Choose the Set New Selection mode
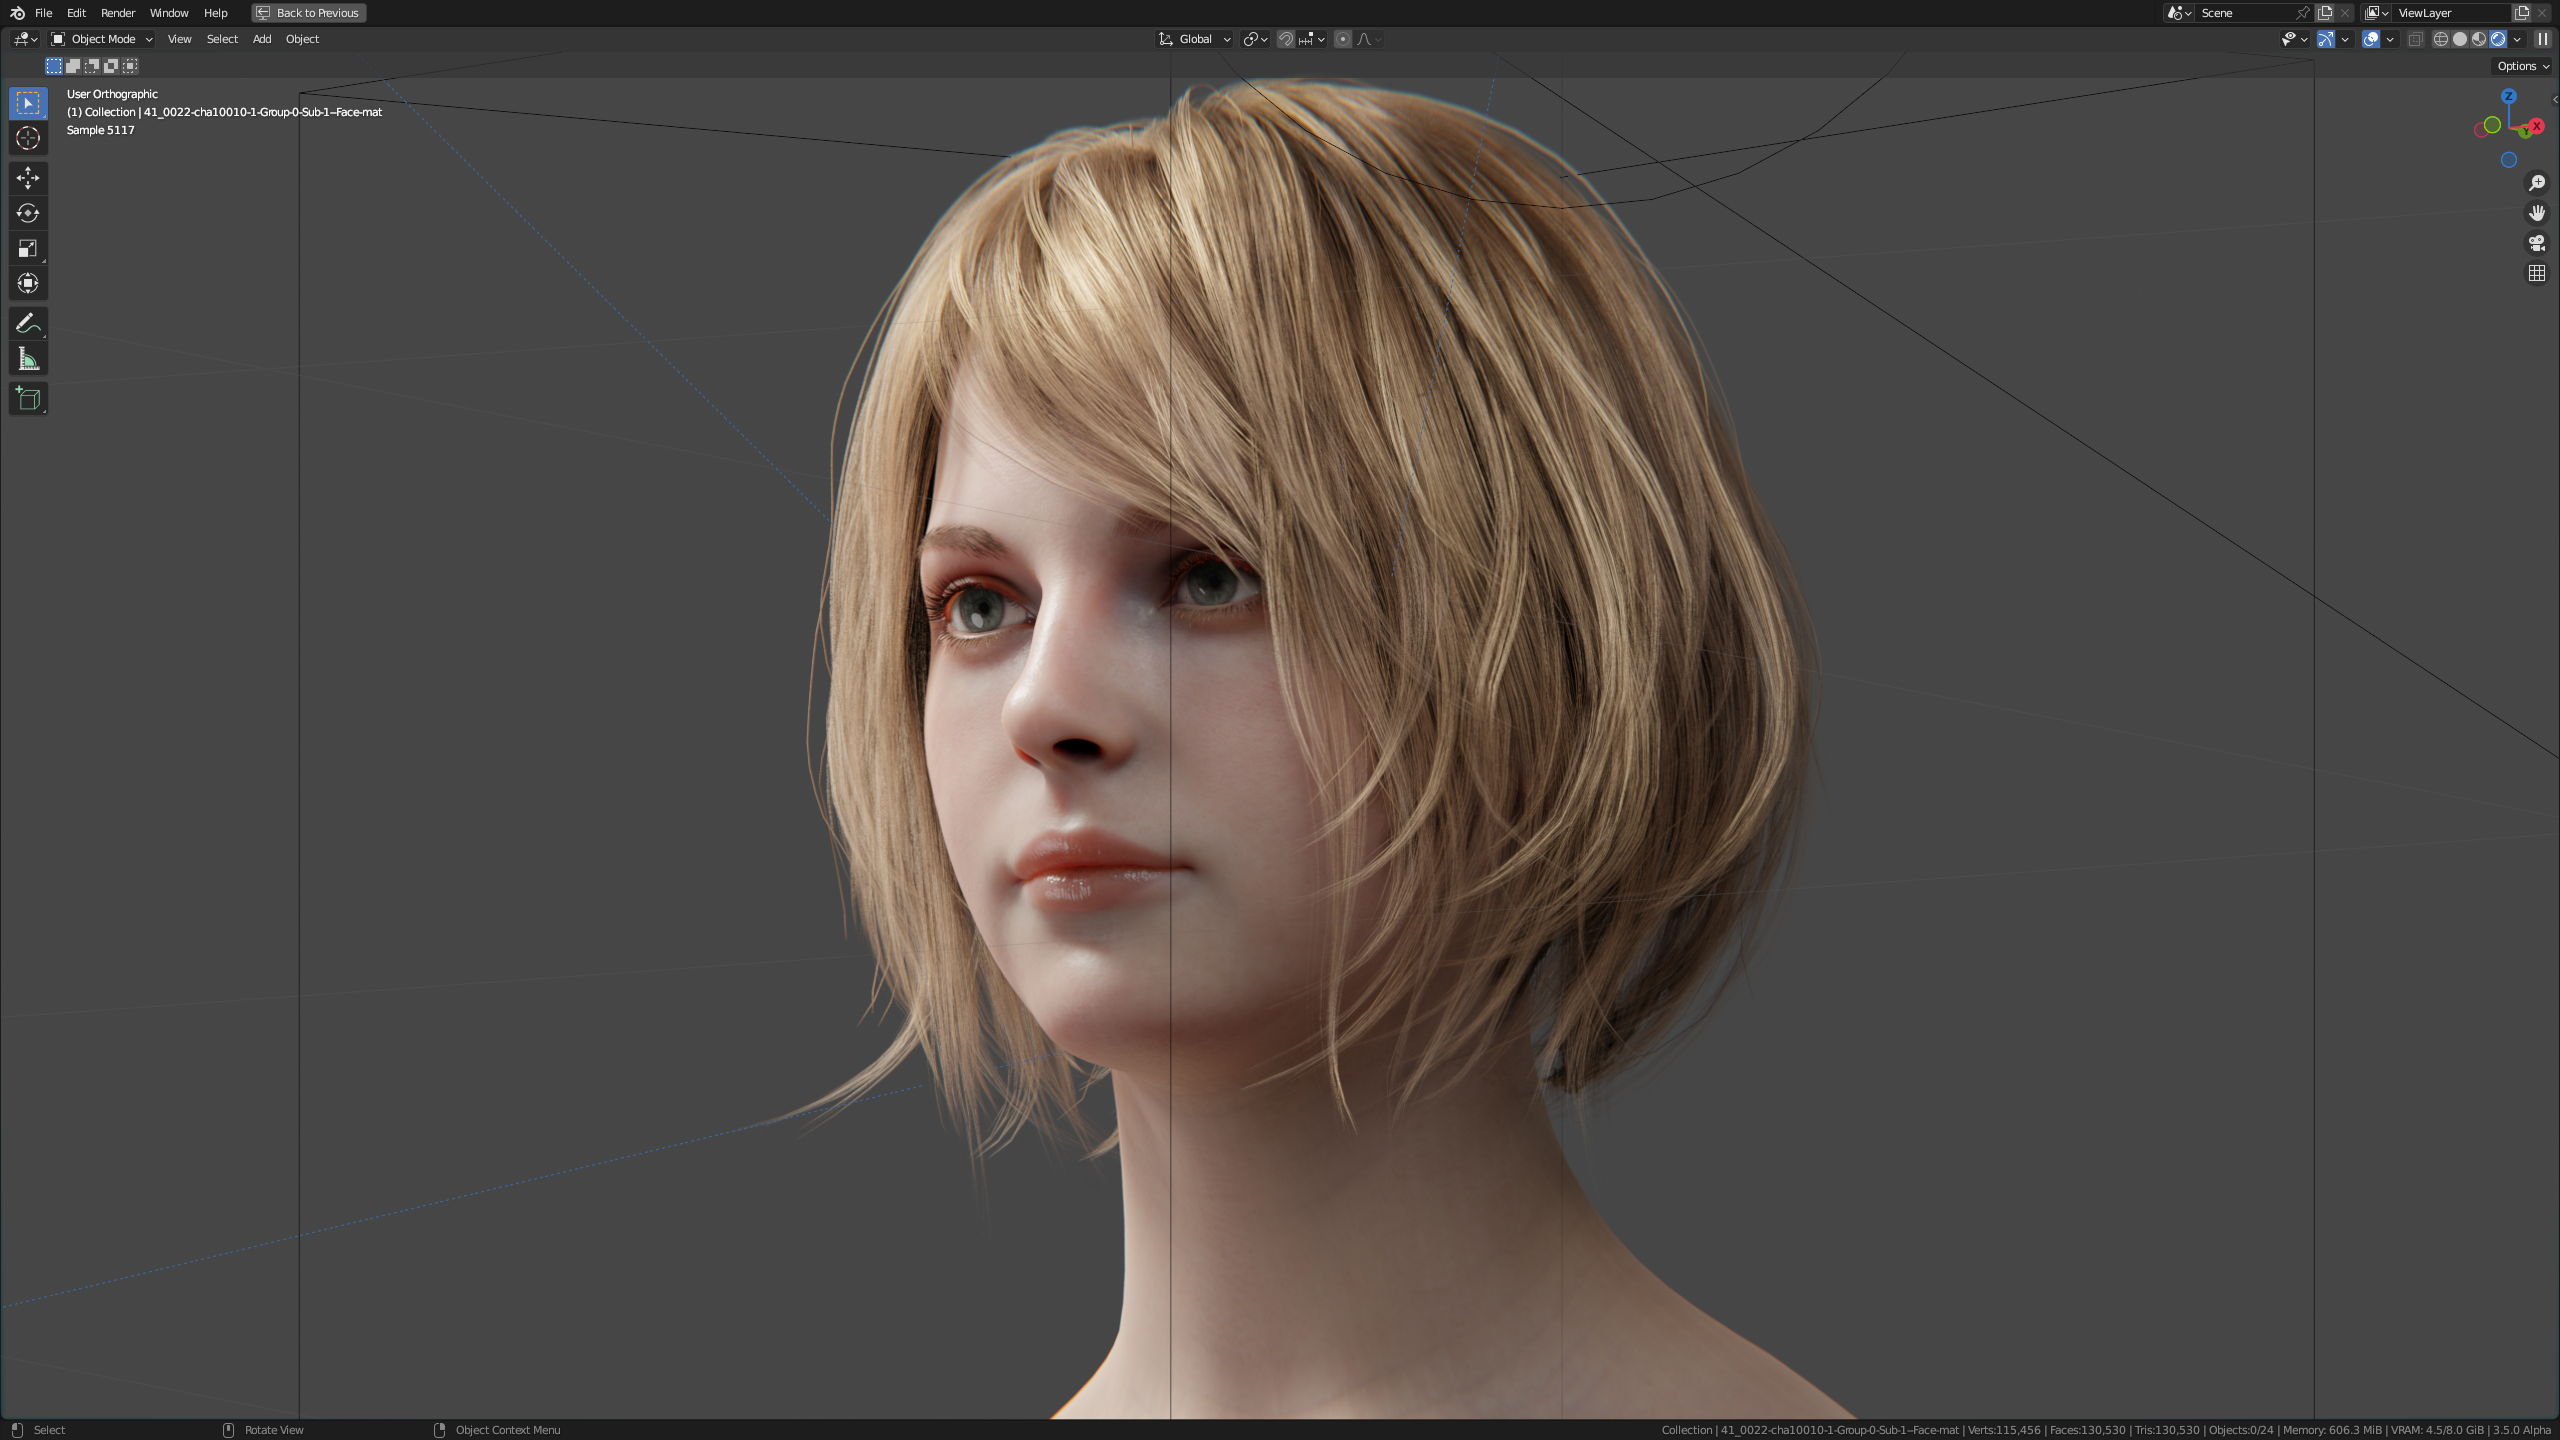 [54, 66]
